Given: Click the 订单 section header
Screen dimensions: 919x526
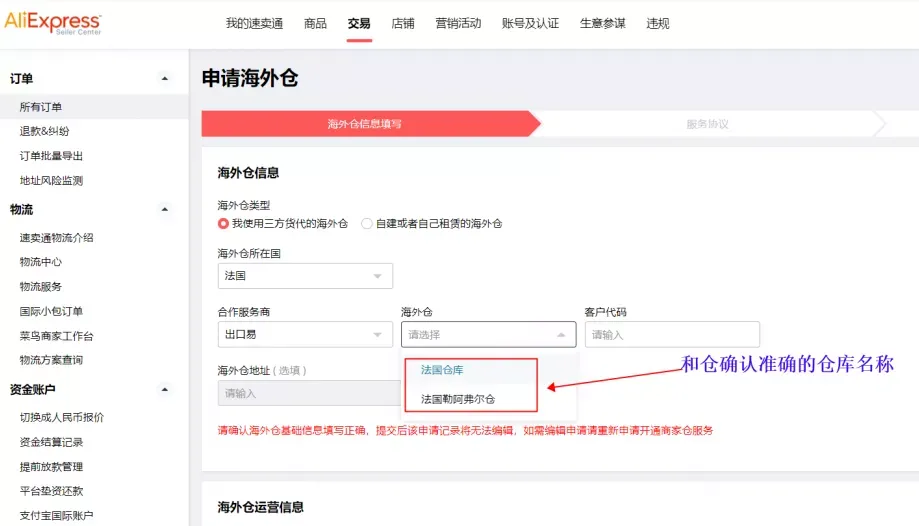Looking at the screenshot, I should [22, 79].
